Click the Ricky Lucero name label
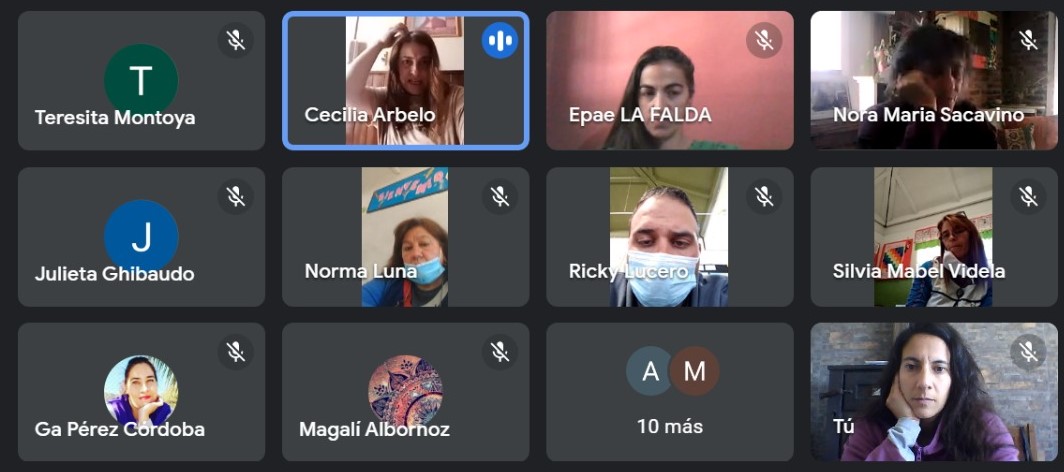This screenshot has height=472, width=1064. click(x=628, y=272)
